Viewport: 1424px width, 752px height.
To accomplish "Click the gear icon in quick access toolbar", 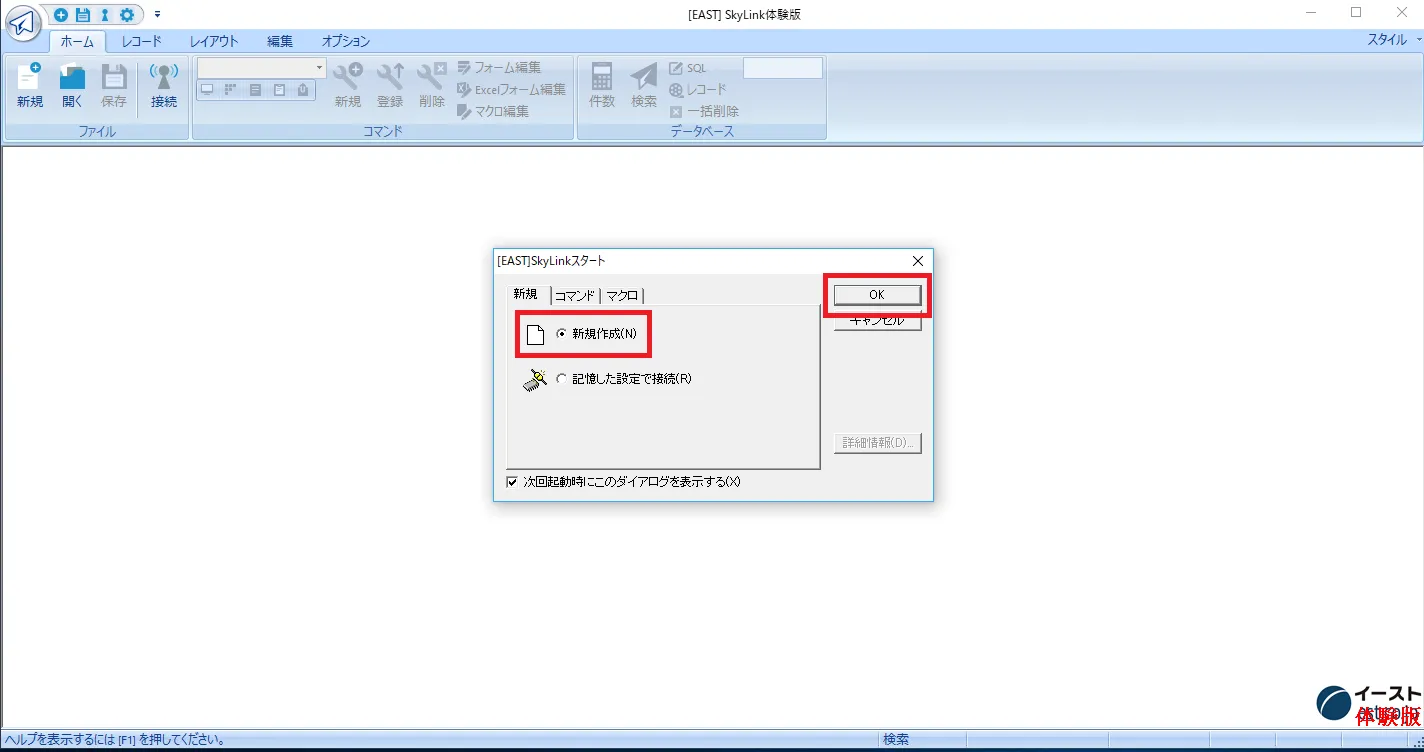I will coord(127,15).
